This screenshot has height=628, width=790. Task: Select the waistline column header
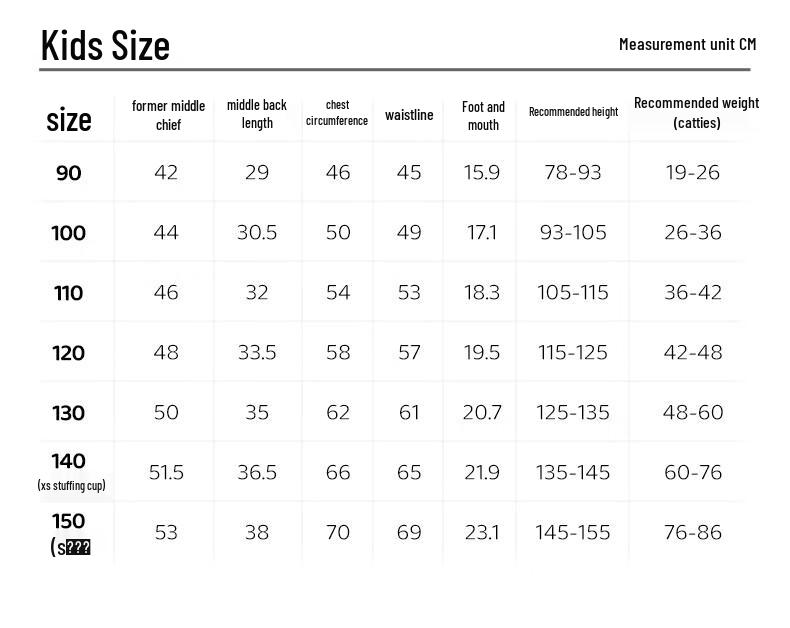tap(409, 115)
